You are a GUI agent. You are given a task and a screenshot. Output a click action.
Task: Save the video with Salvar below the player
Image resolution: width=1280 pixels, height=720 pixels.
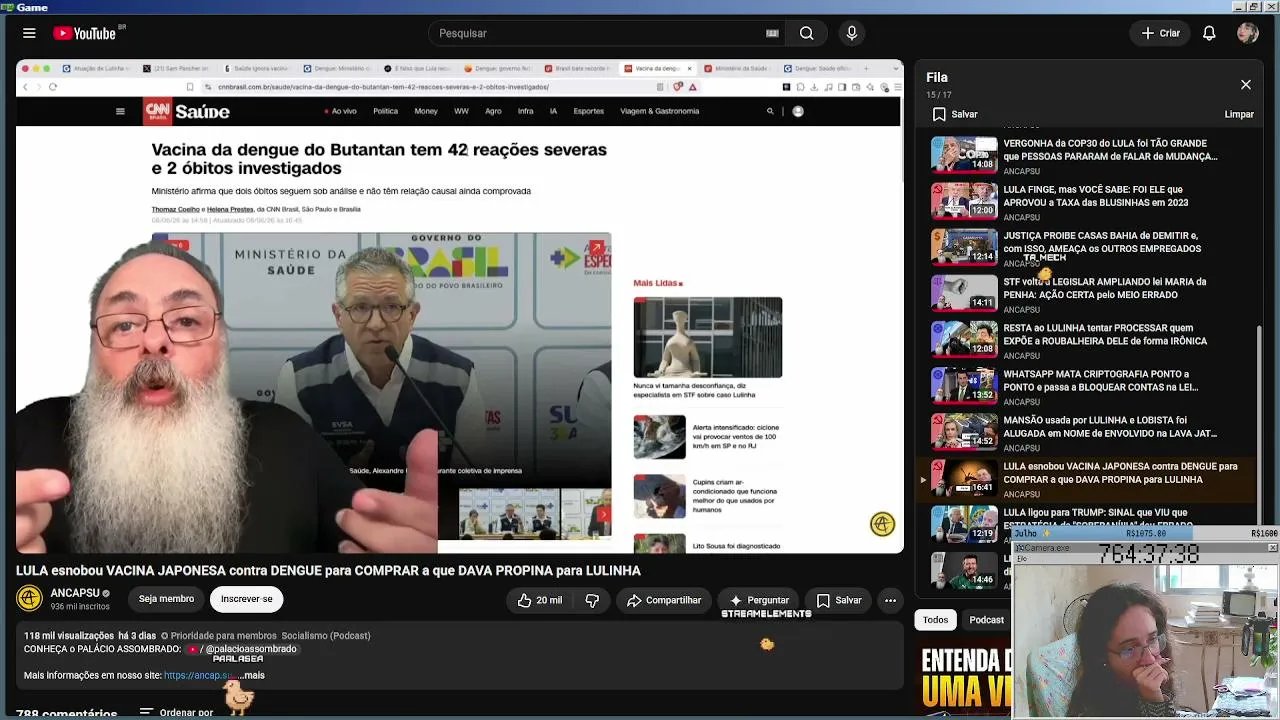839,600
